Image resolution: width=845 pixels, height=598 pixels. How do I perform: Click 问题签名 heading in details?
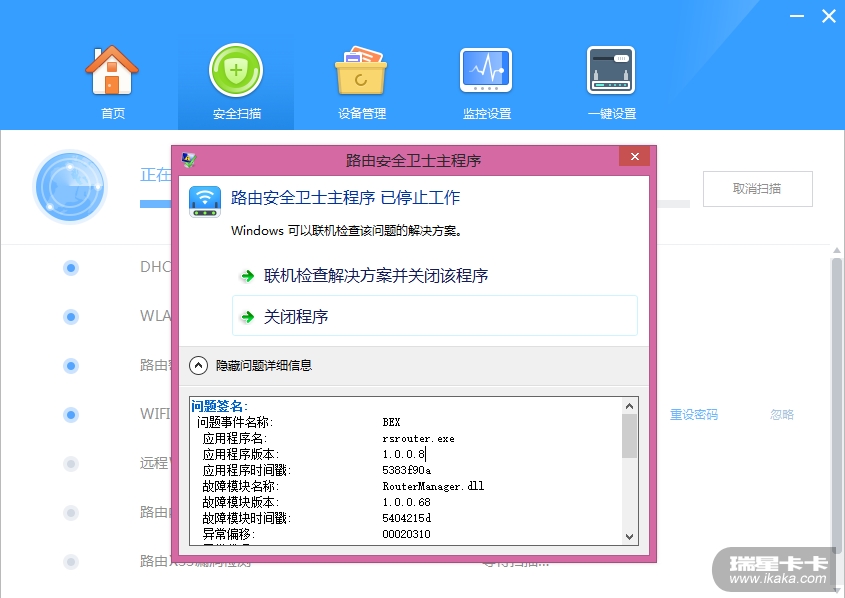tap(219, 406)
